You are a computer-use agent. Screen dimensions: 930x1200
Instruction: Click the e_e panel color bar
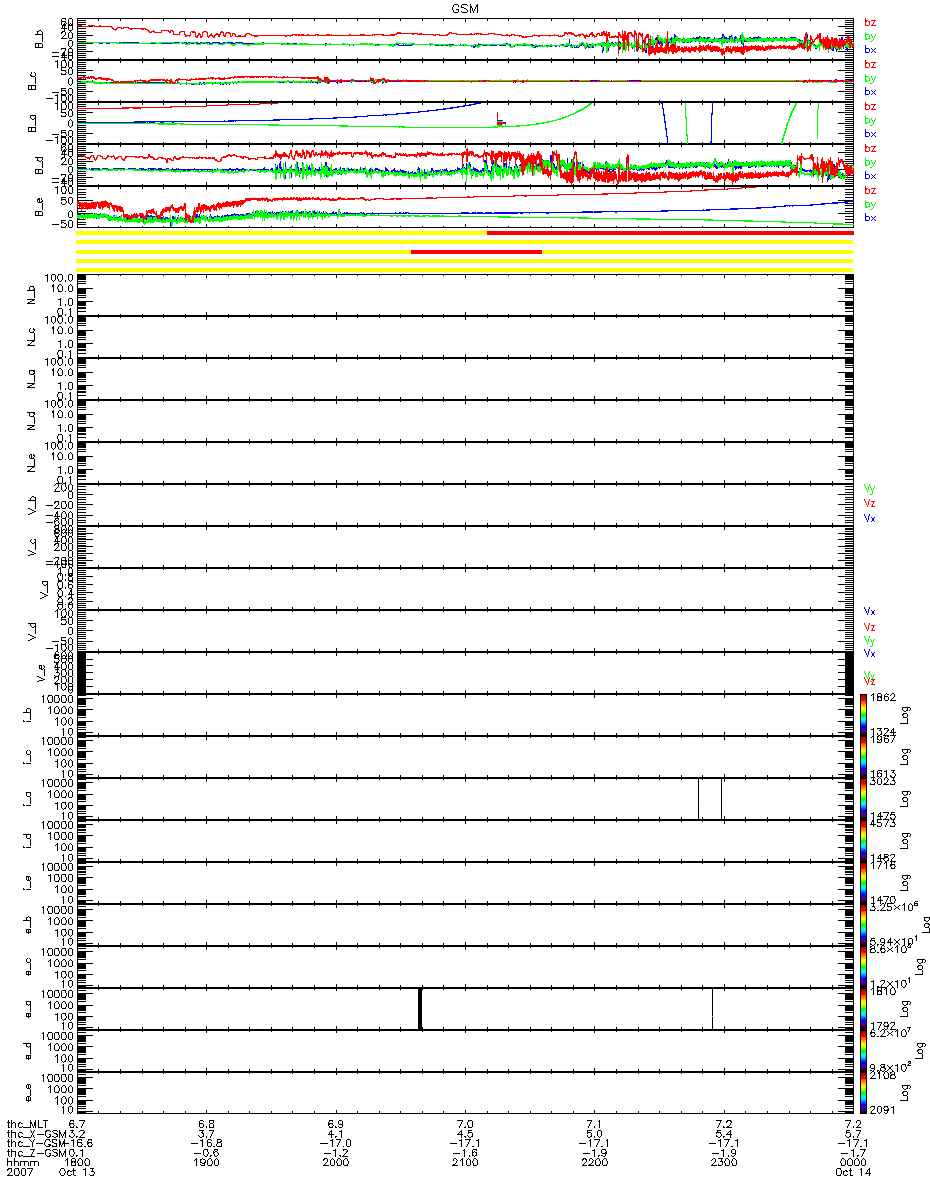(x=865, y=1093)
